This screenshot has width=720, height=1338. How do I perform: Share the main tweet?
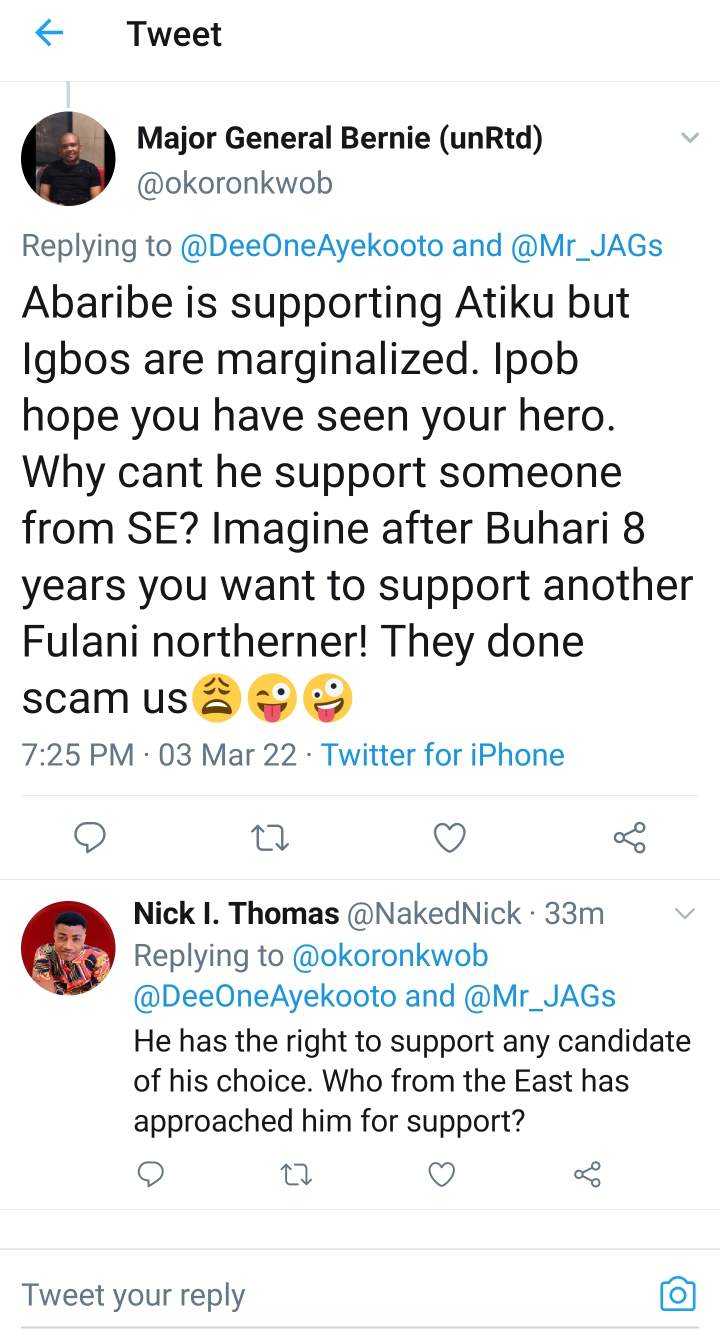(629, 837)
